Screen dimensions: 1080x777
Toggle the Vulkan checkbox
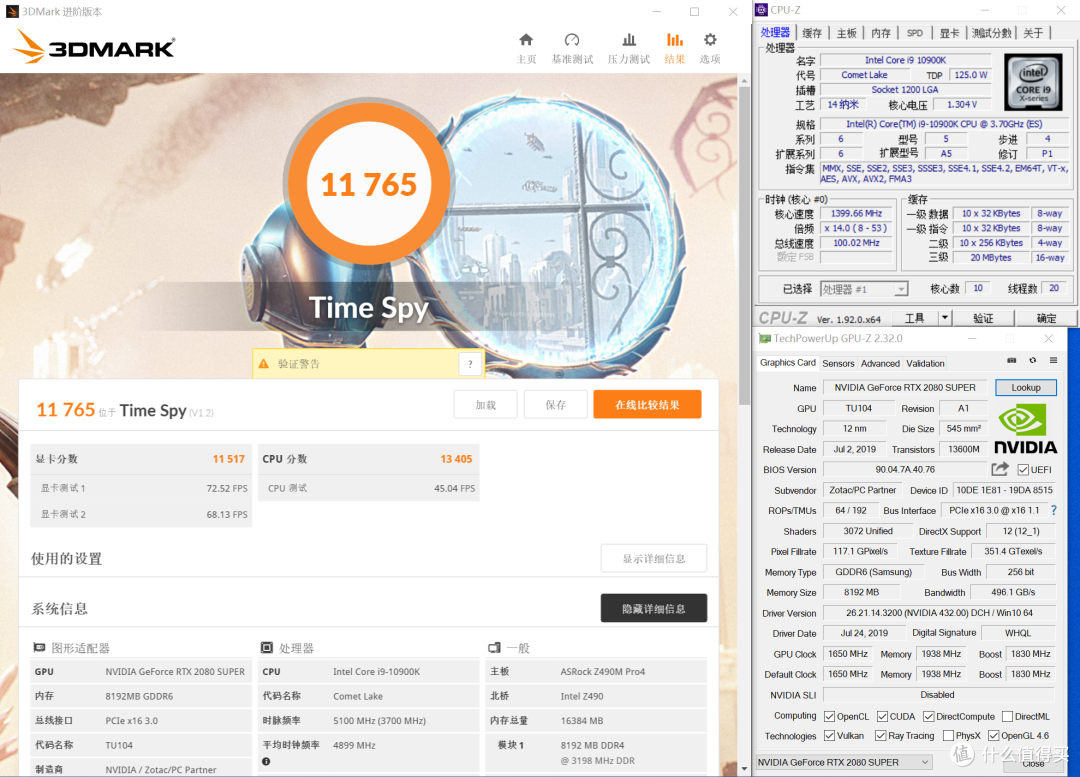829,736
